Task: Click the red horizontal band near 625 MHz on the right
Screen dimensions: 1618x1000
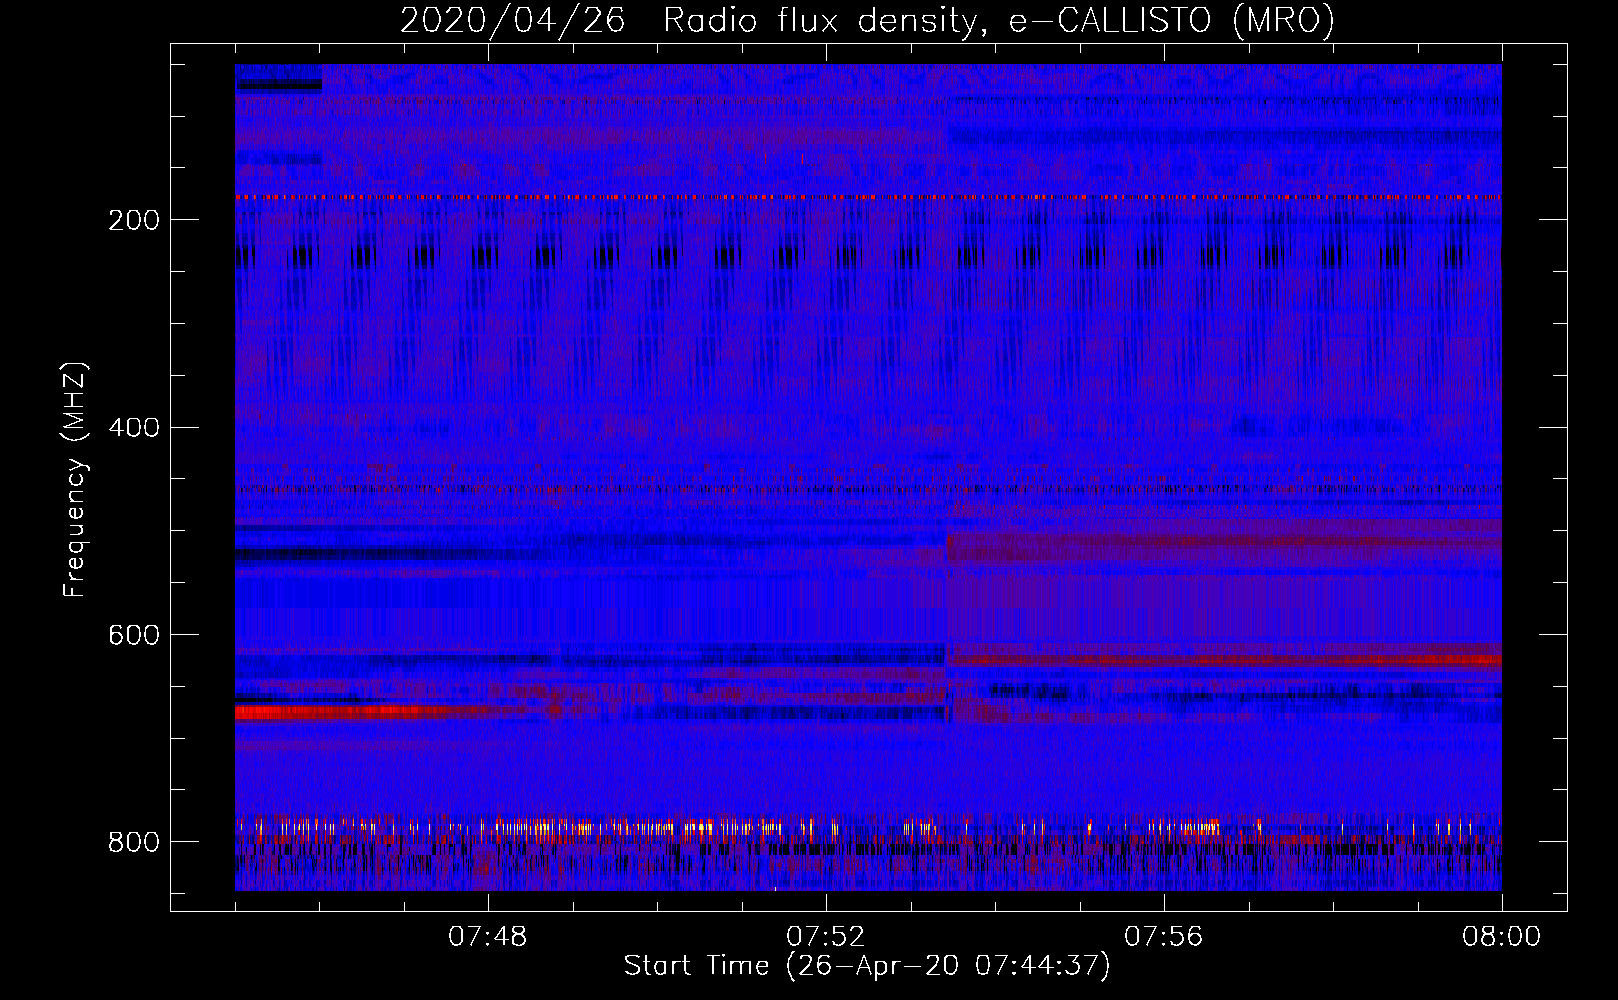Action: tap(1224, 660)
